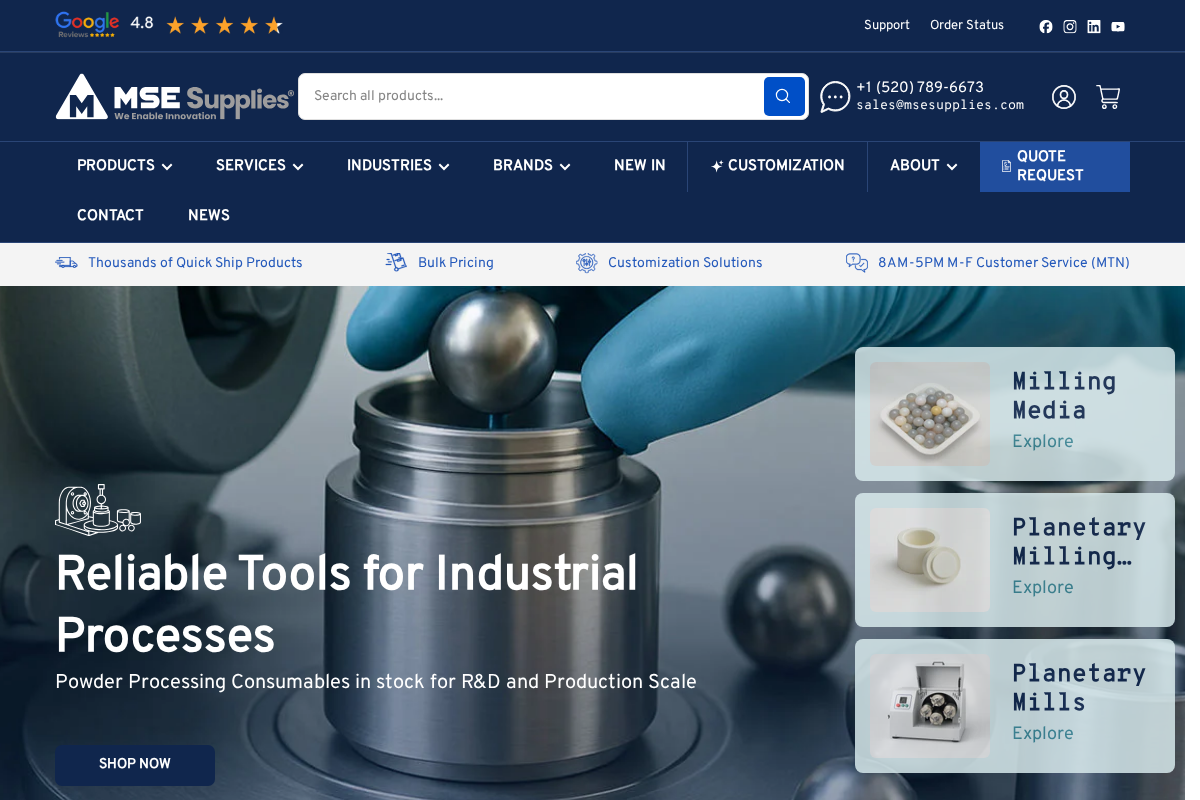Click the search magnifier icon

tap(784, 96)
